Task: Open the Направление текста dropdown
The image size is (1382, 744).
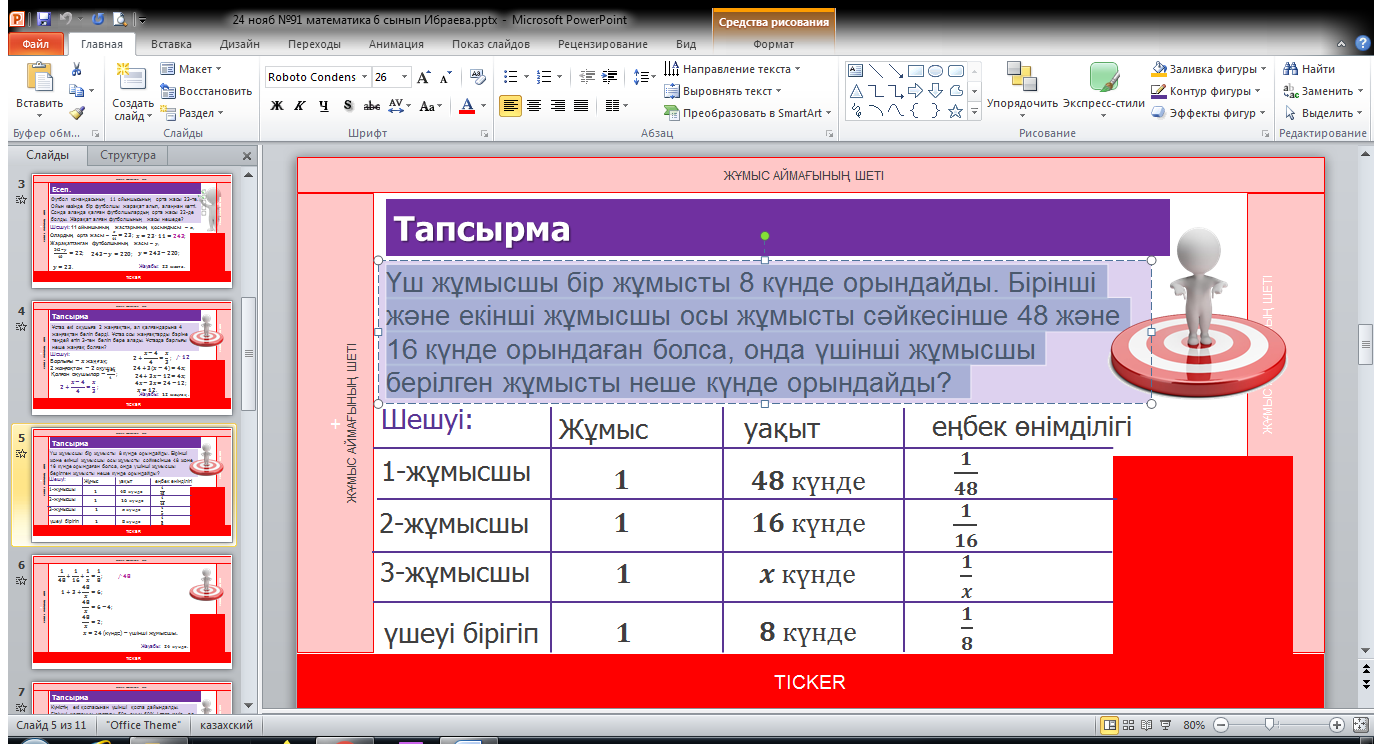Action: tap(733, 69)
